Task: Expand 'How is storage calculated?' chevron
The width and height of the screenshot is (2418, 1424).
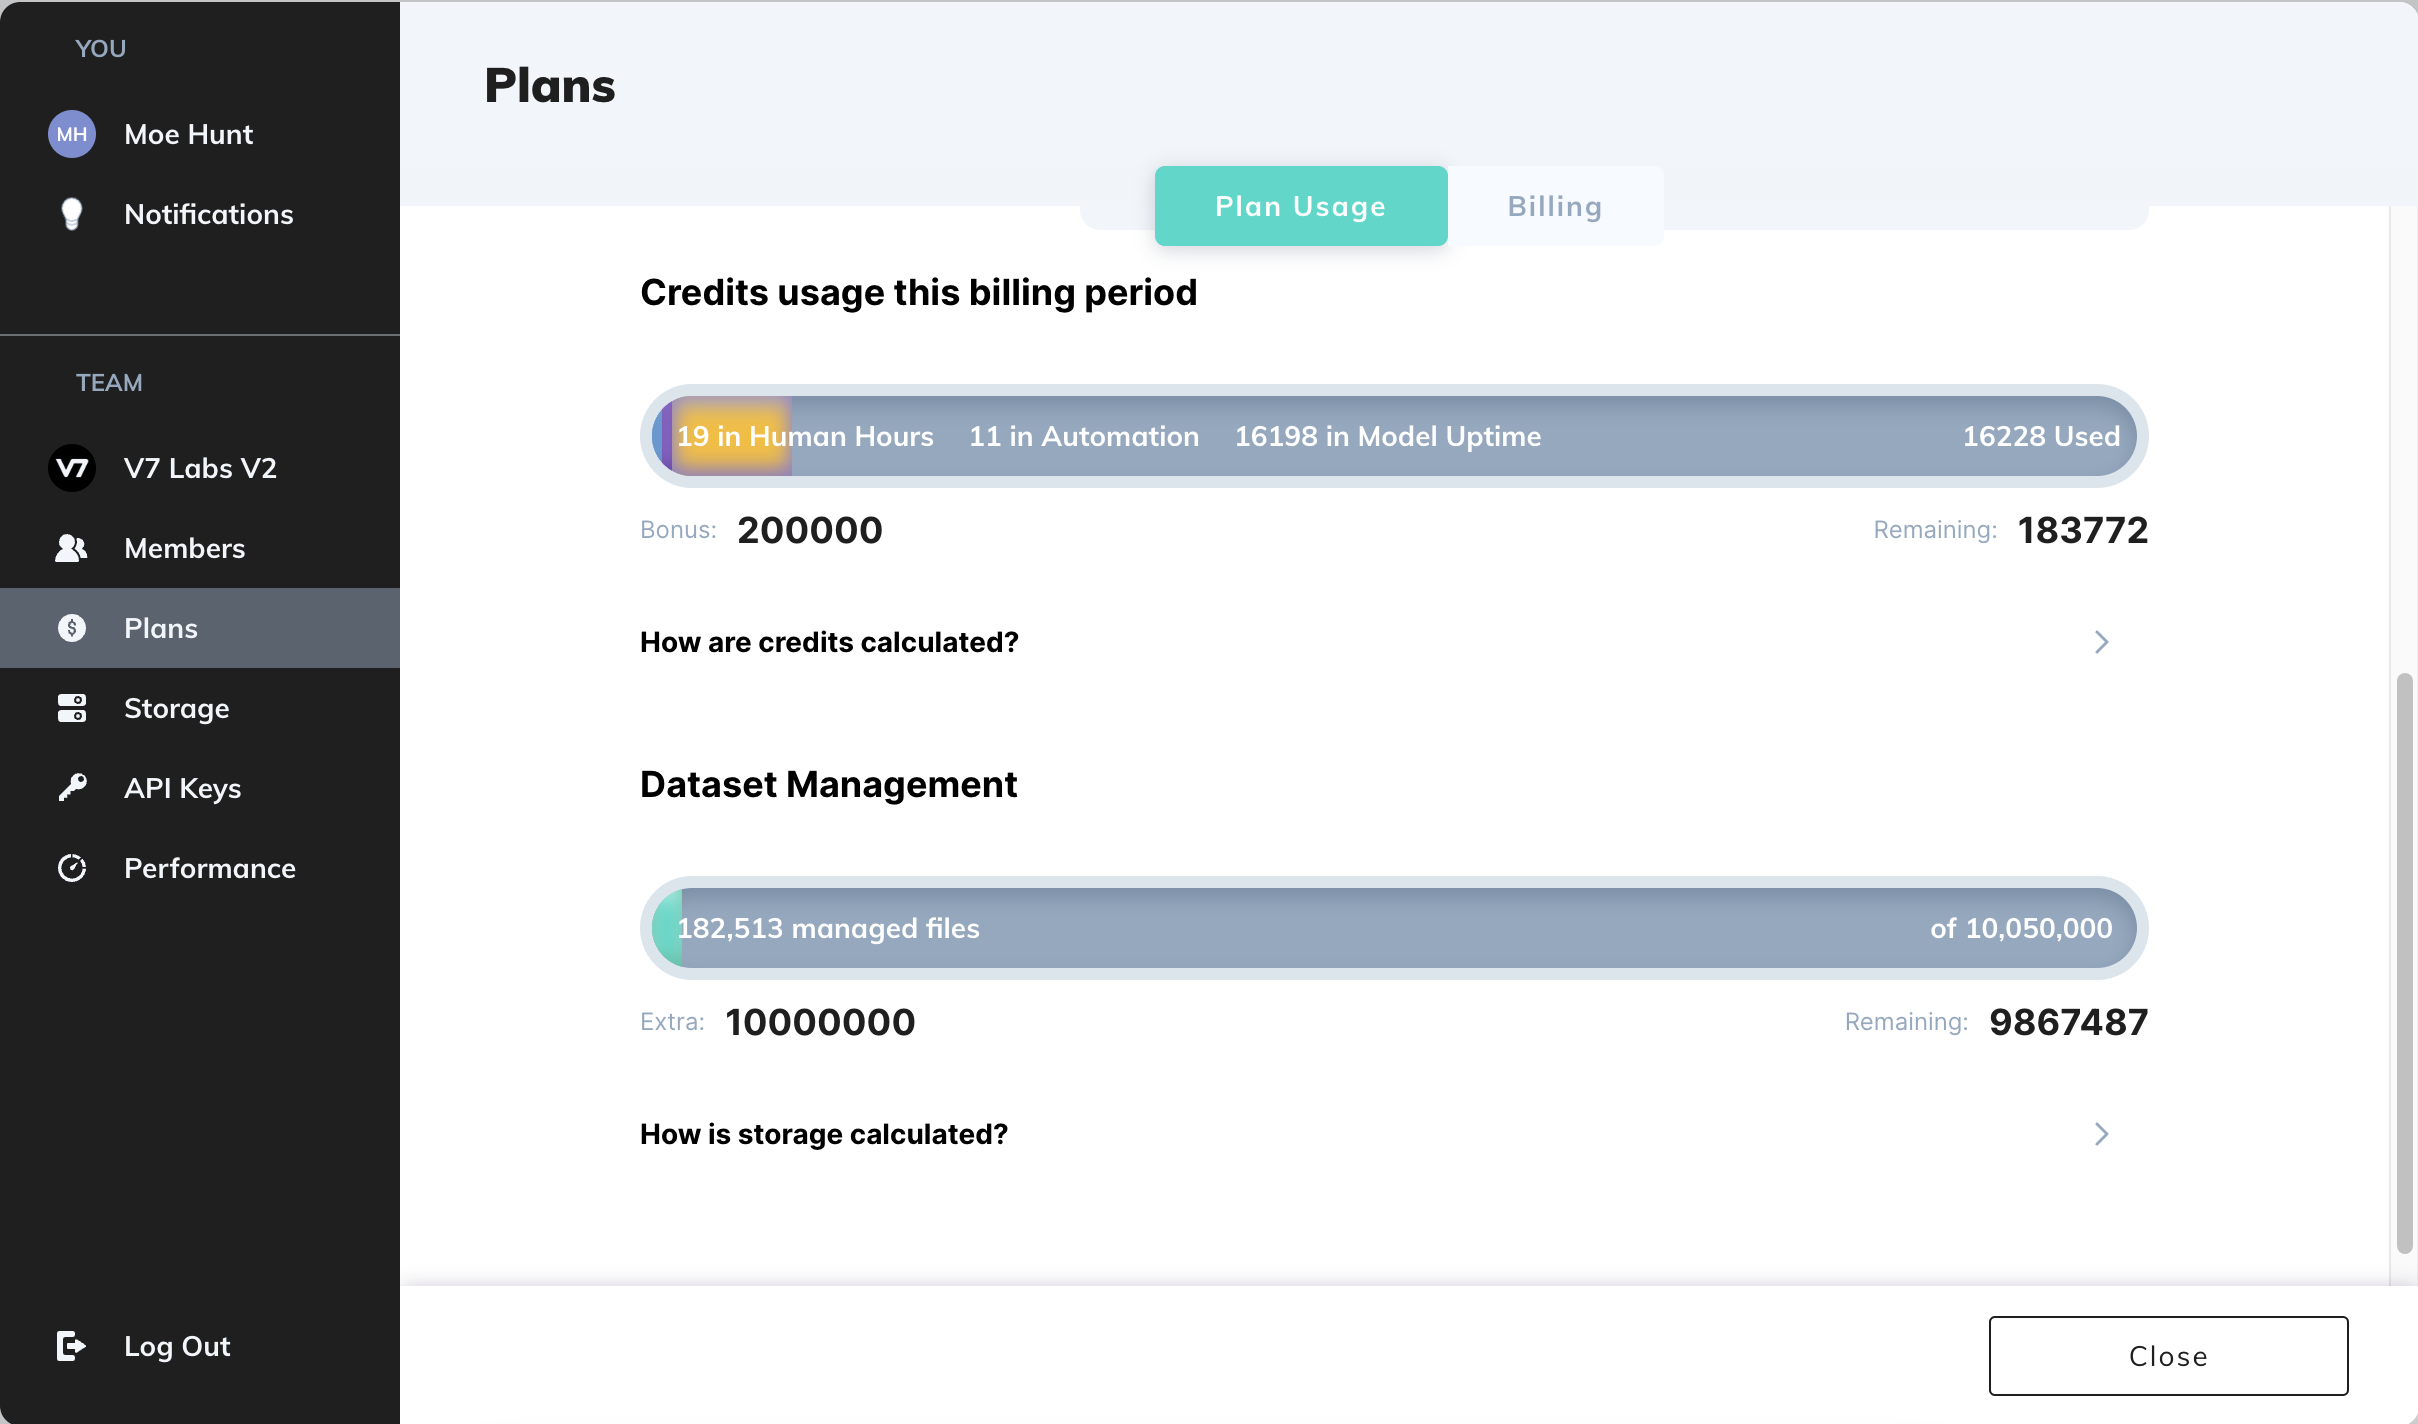Action: (2101, 1134)
